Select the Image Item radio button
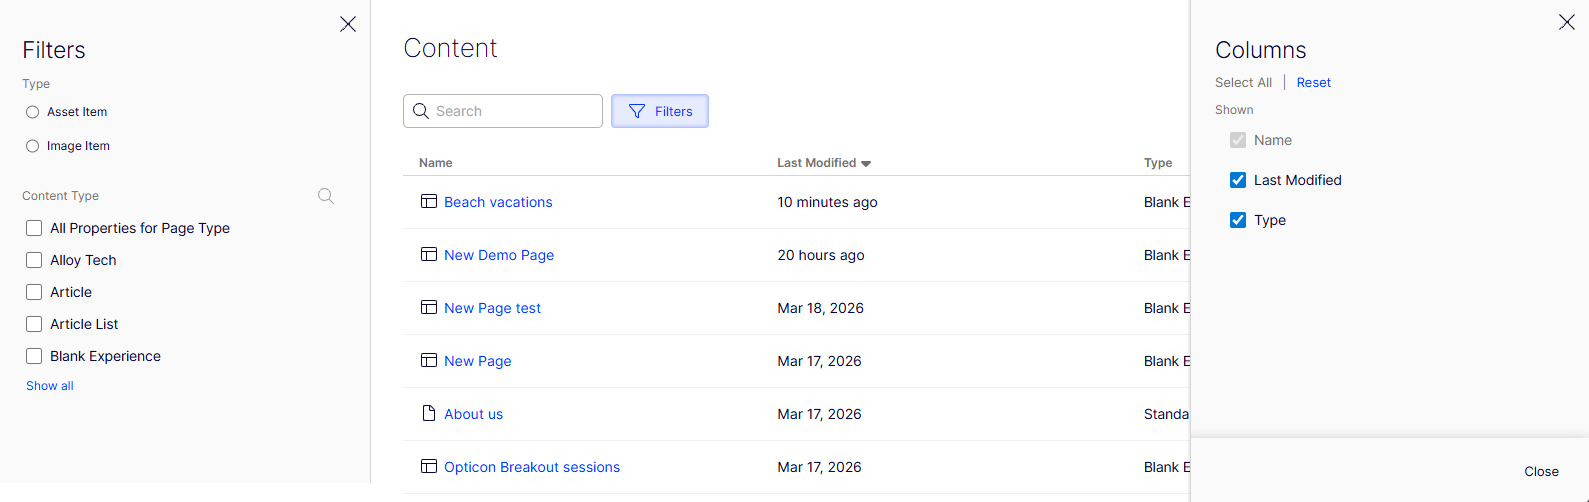Image resolution: width=1589 pixels, height=502 pixels. pos(33,146)
